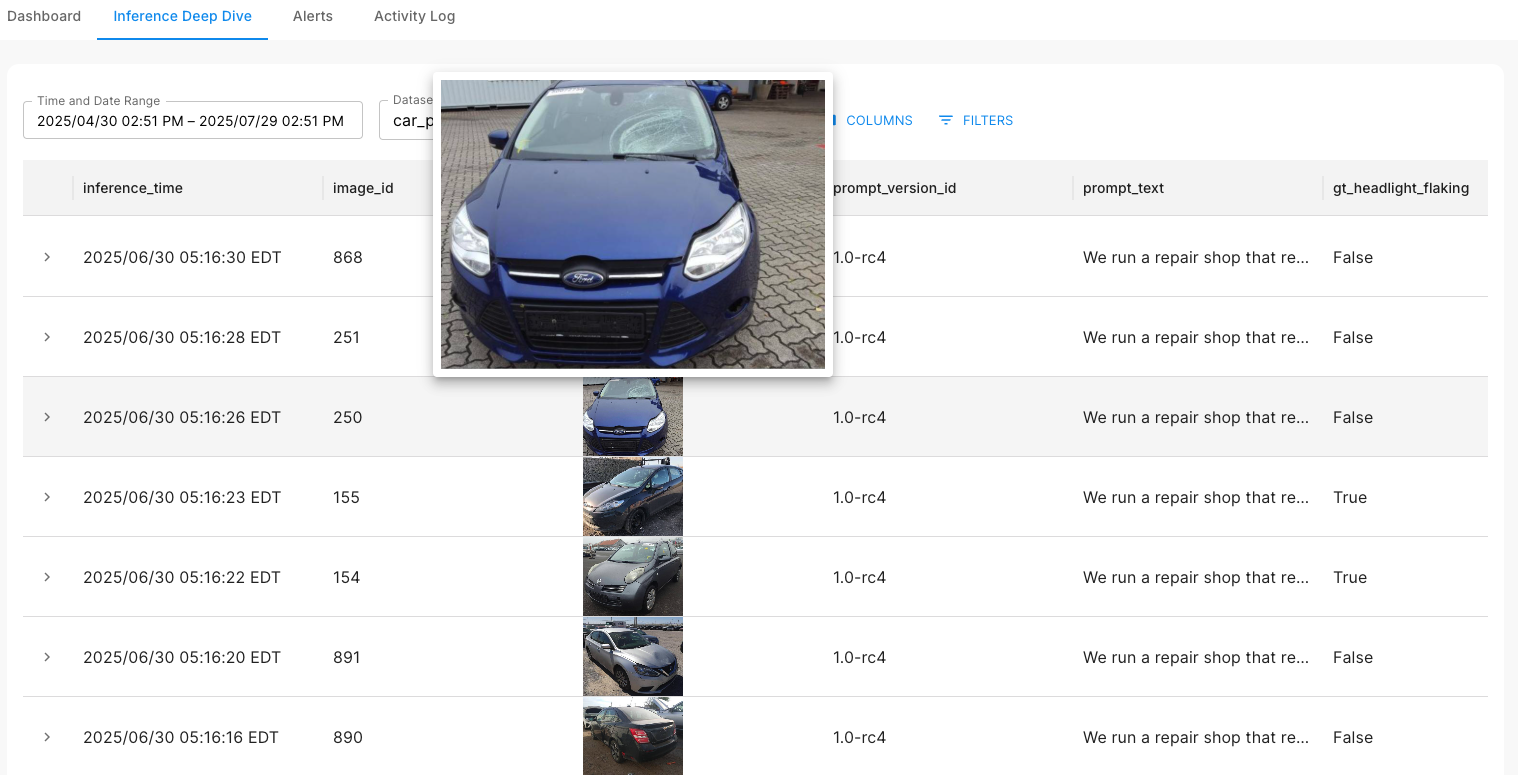Viewport: 1518px width, 775px height.
Task: Open the Activity Log tab
Action: tap(414, 16)
